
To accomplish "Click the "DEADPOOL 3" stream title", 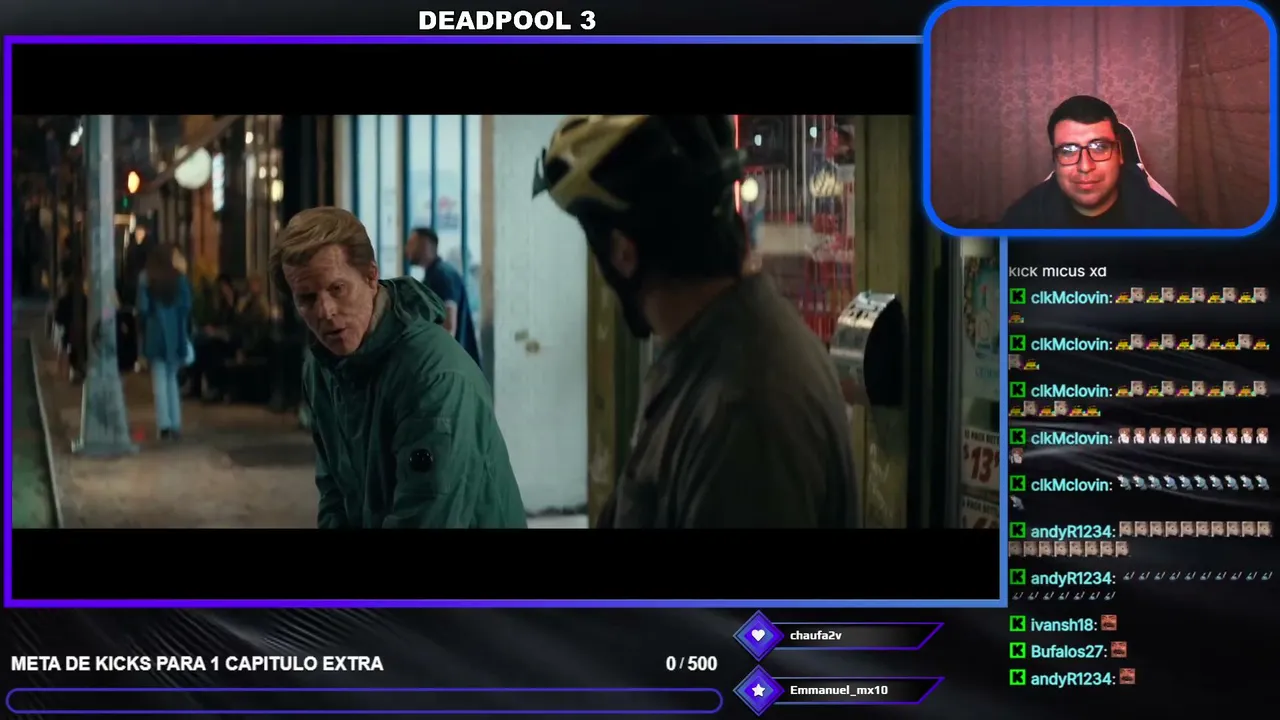I will [x=507, y=21].
